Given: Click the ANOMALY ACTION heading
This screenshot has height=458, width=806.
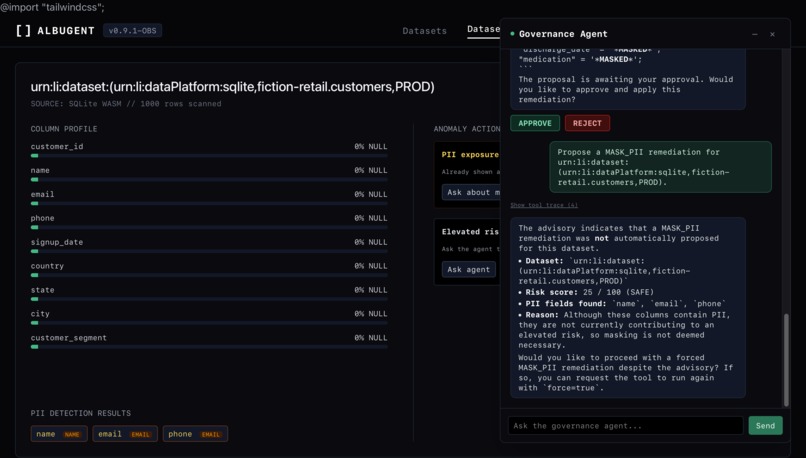Looking at the screenshot, I should (467, 129).
